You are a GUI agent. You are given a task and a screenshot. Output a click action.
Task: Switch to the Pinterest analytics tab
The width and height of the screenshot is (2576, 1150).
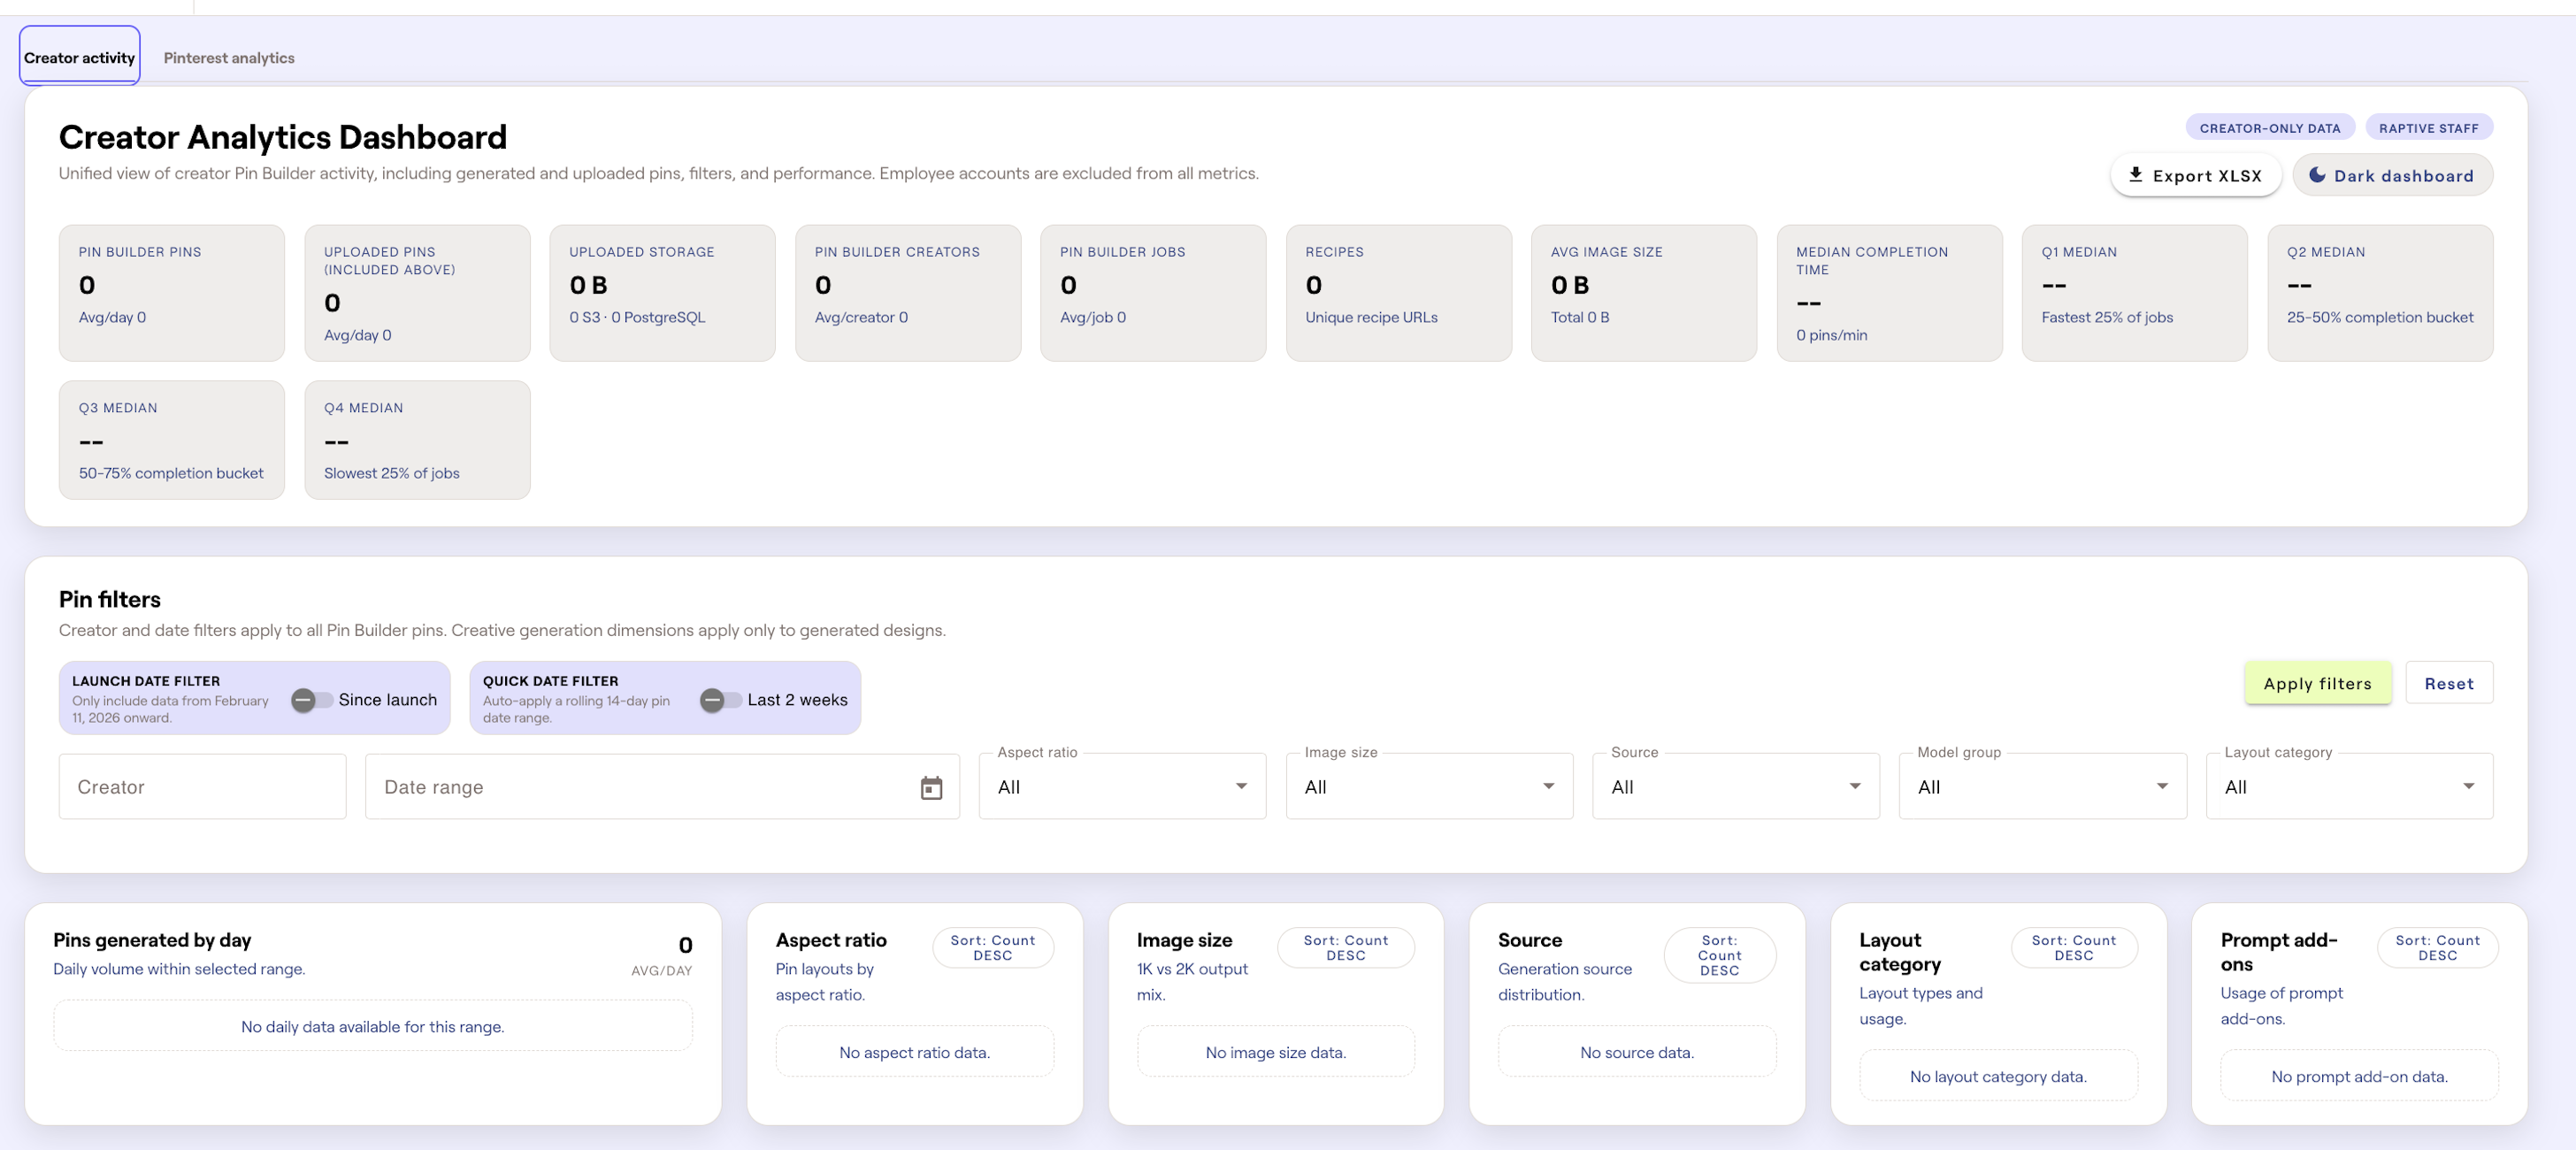pos(229,58)
